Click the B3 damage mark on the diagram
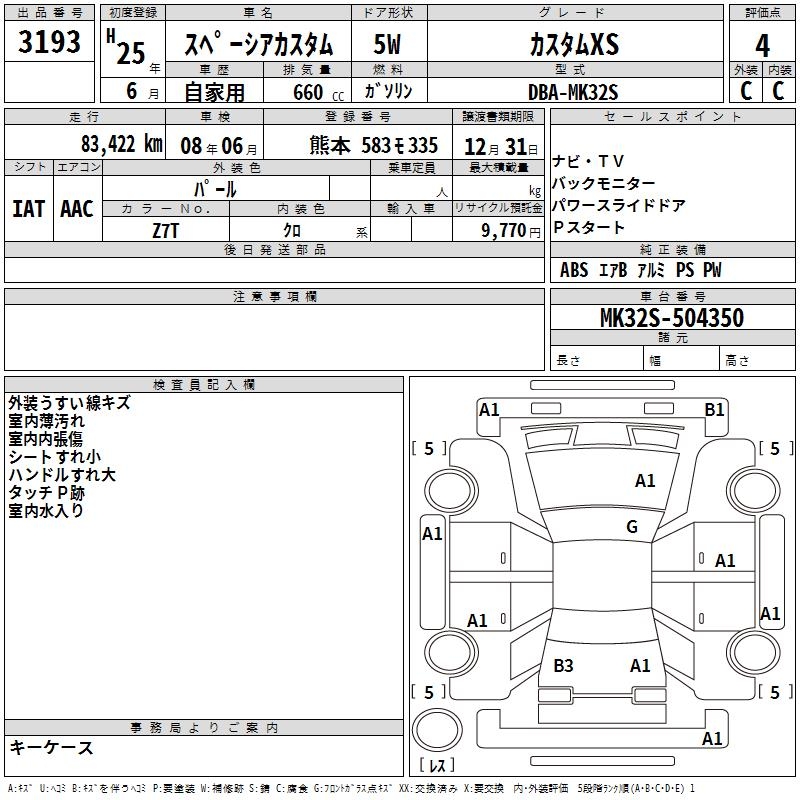 (x=563, y=666)
